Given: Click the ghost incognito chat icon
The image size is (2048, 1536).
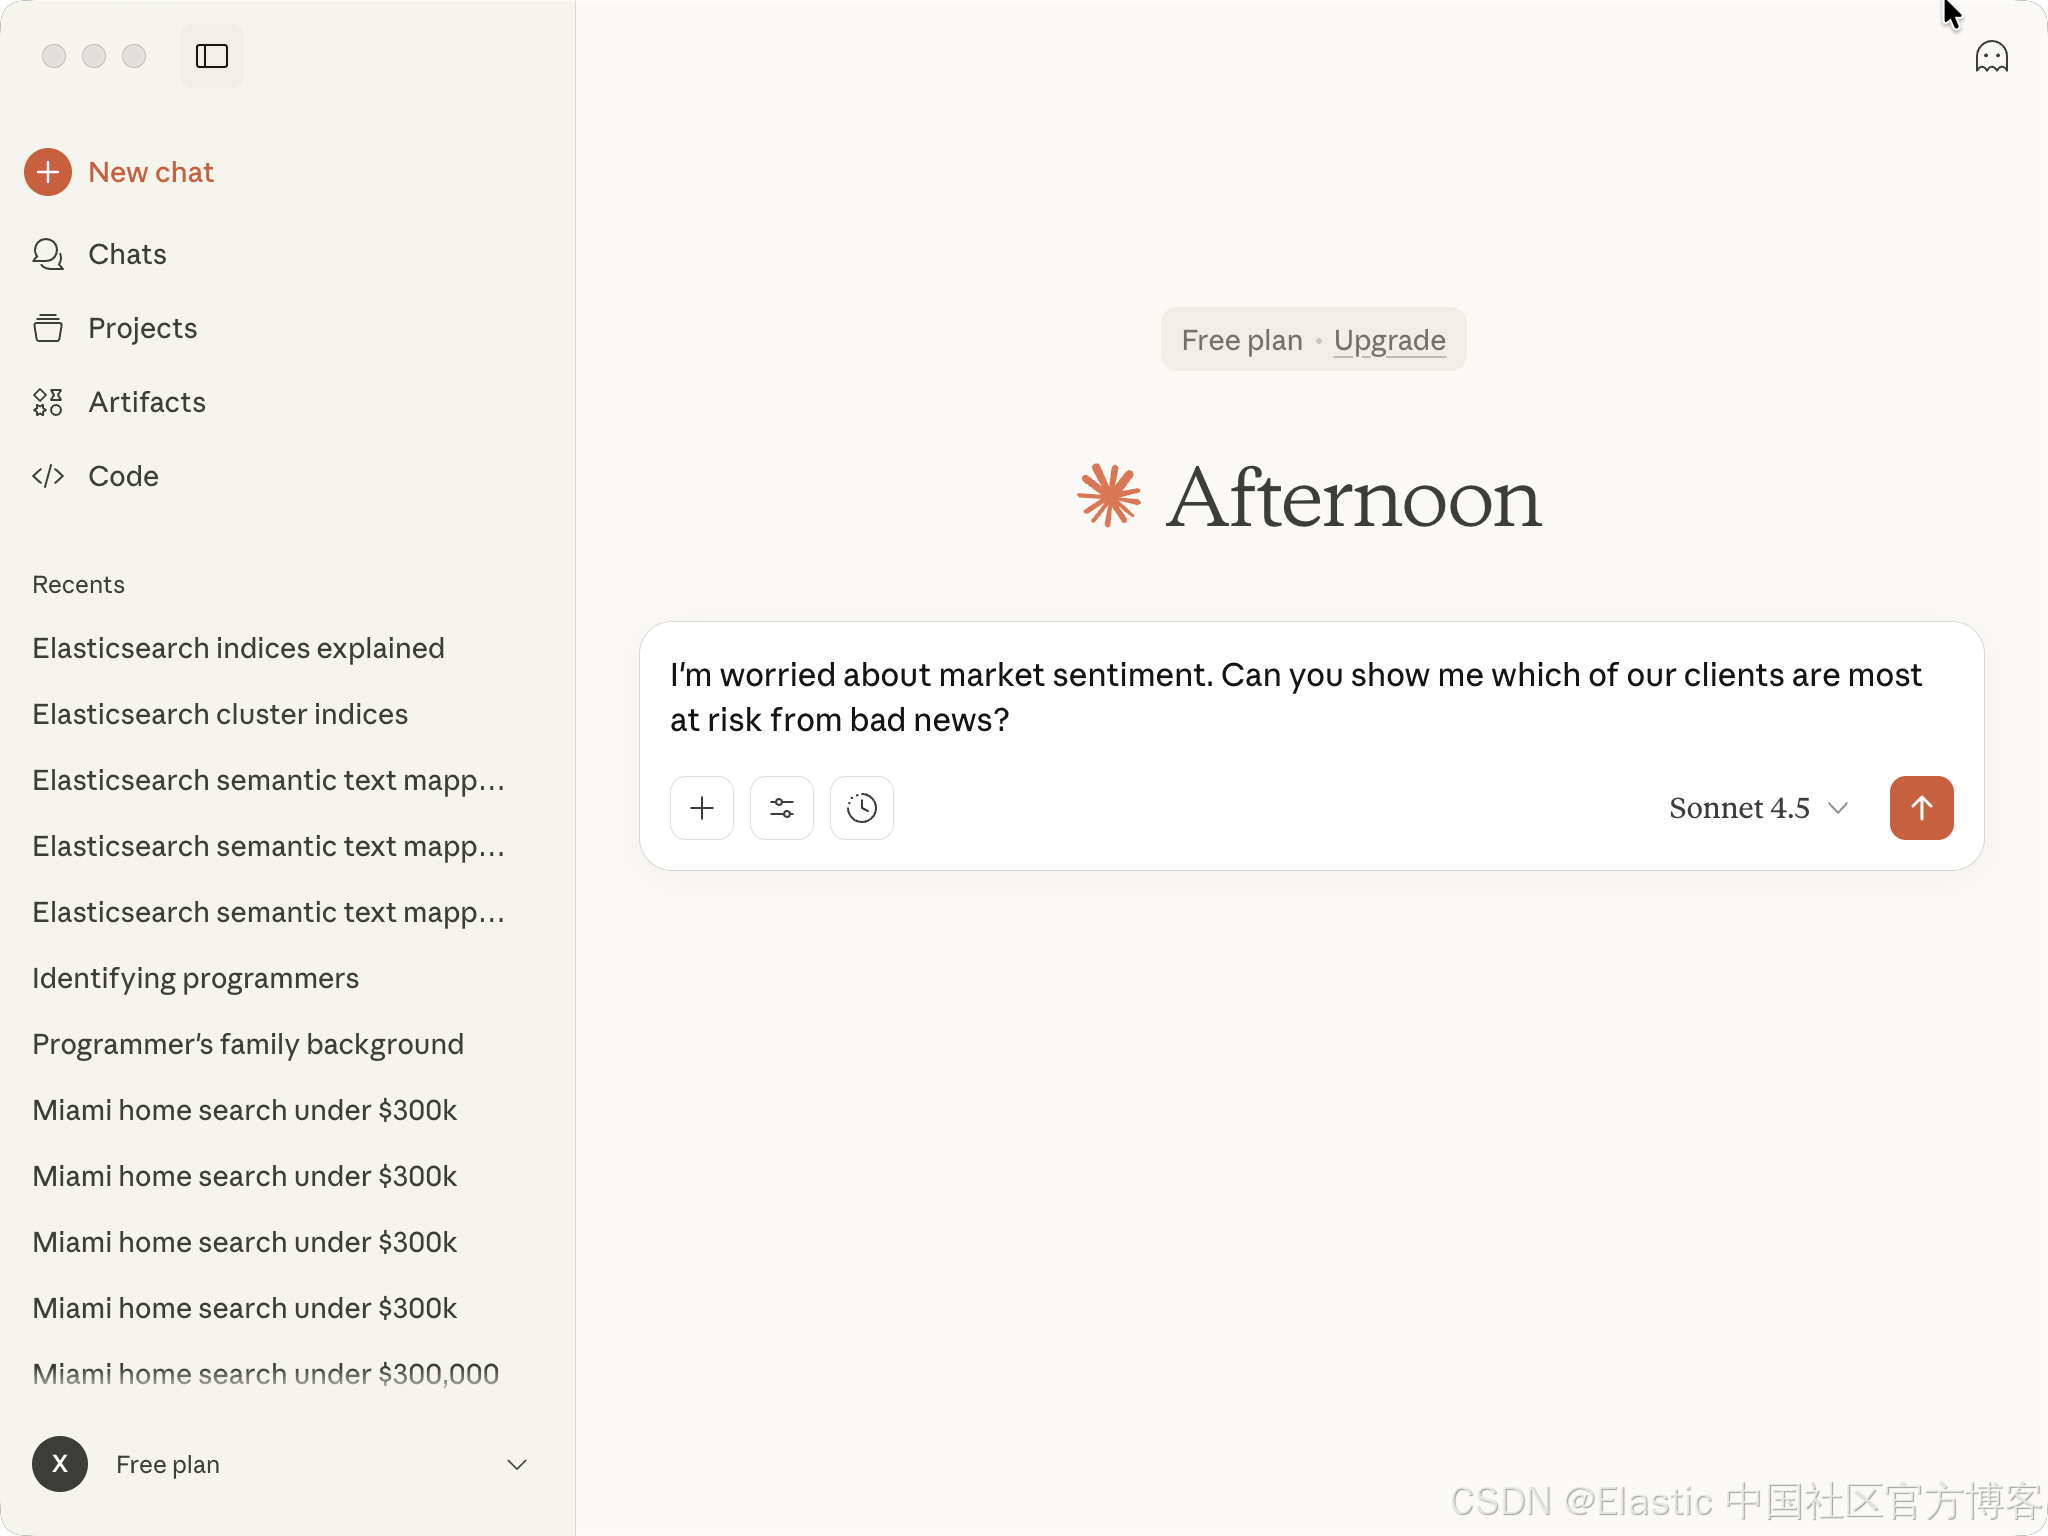Looking at the screenshot, I should [1991, 57].
